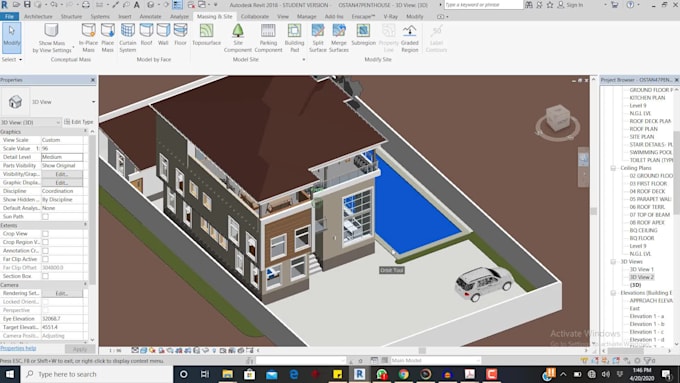
Task: Click Sign In in the title bar
Action: tap(570, 5)
